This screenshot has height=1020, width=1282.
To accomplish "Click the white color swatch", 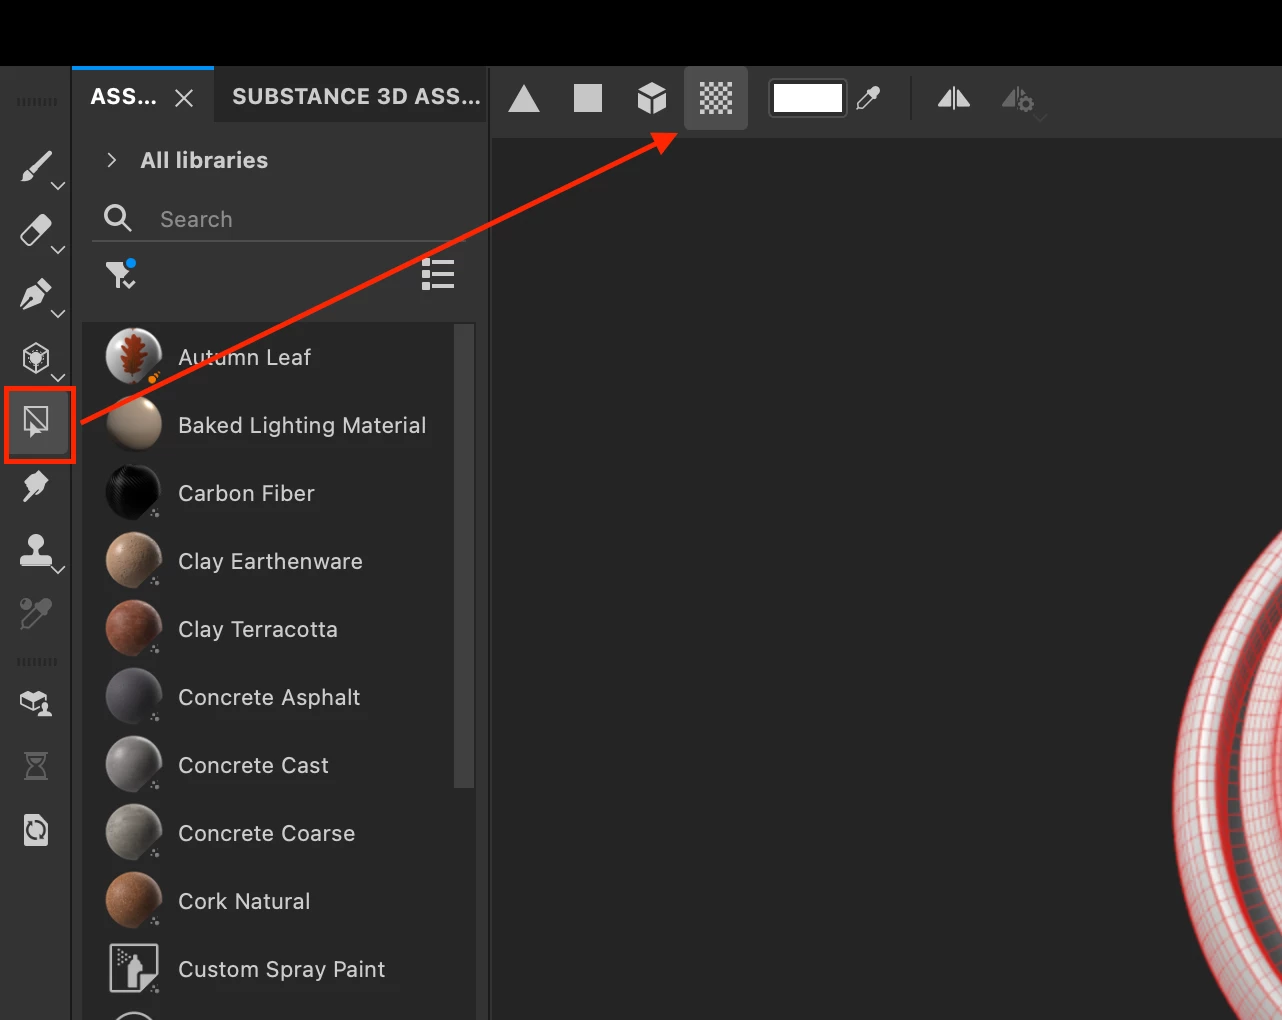I will click(x=808, y=98).
